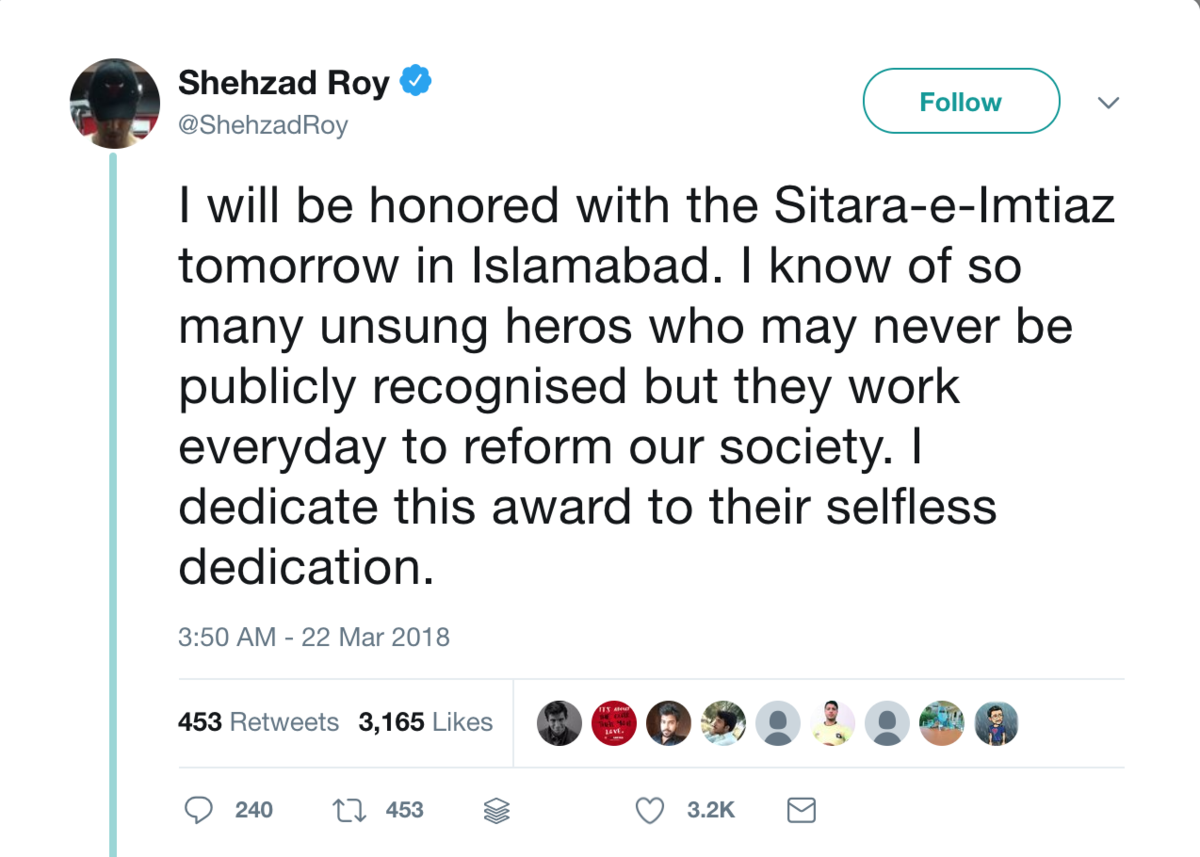
Task: Send tweet via envelope message icon
Action: [x=802, y=810]
